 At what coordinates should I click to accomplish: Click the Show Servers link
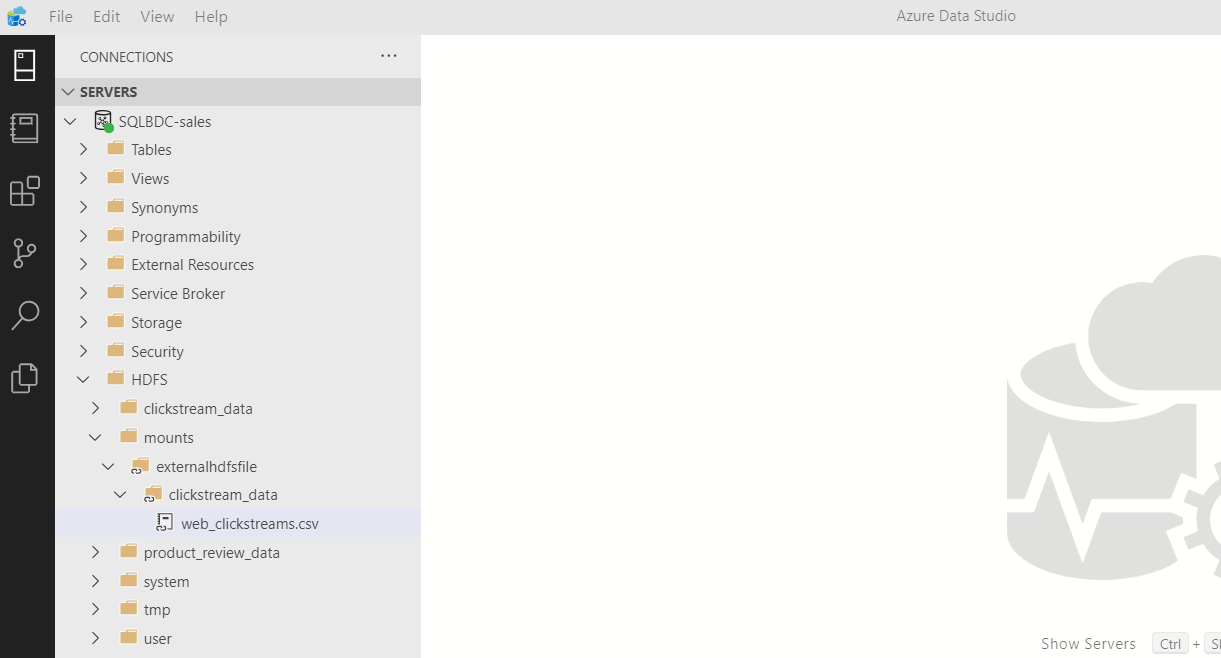pos(1088,643)
